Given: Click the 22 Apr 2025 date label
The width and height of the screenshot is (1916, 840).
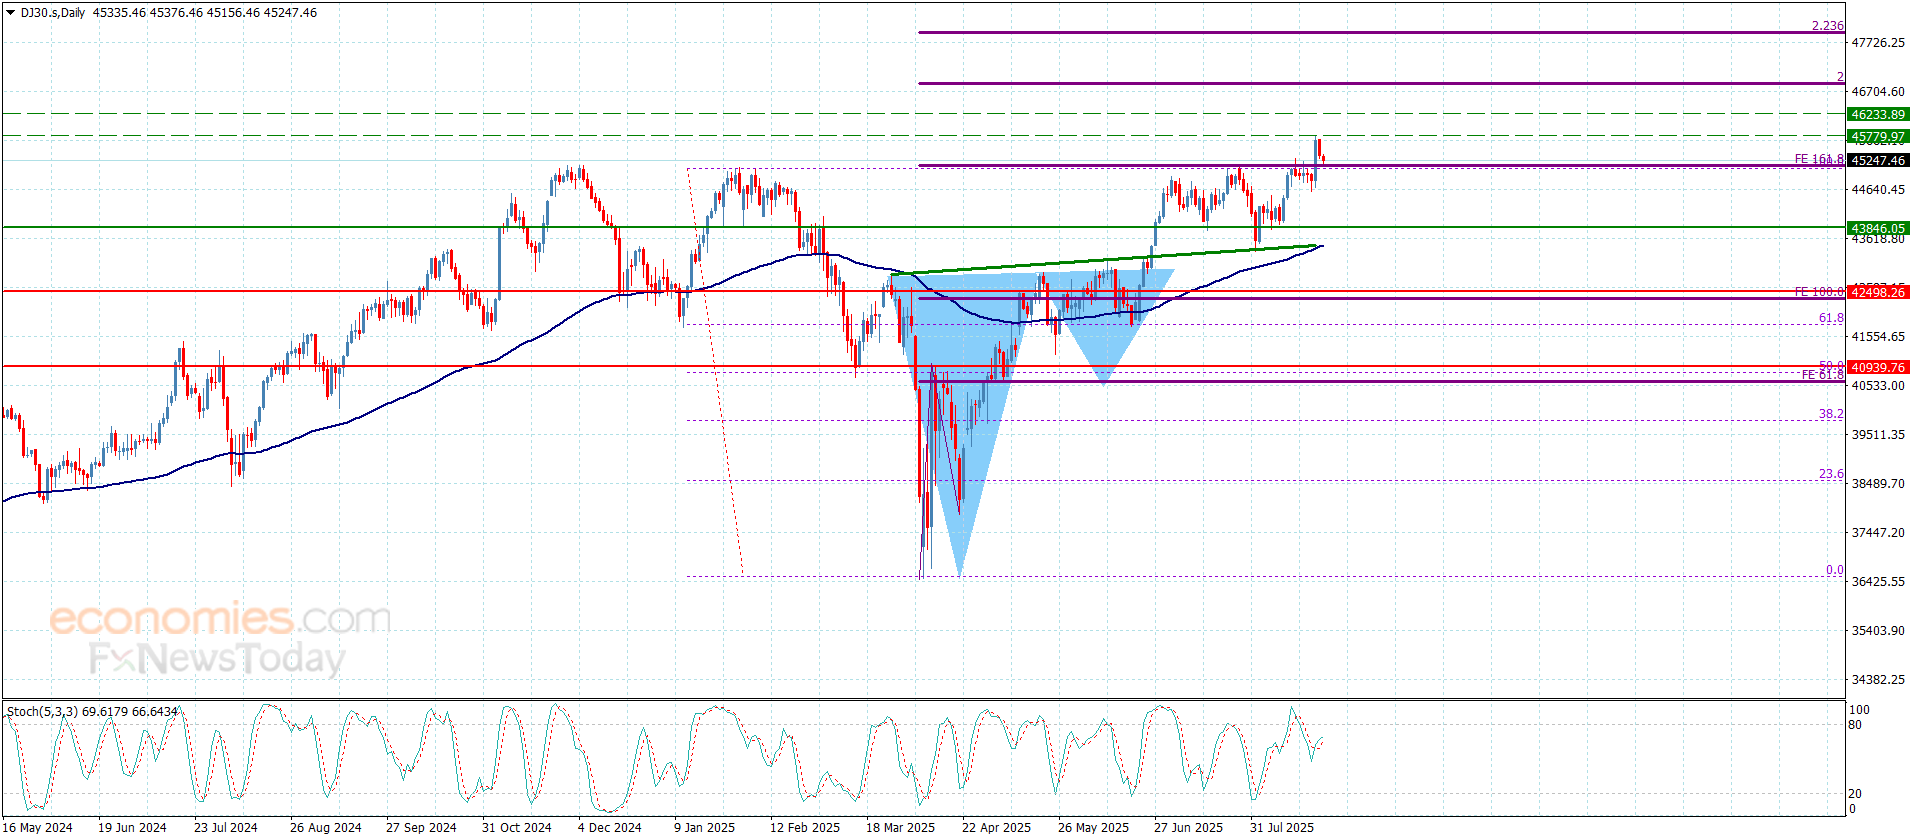Looking at the screenshot, I should (996, 828).
